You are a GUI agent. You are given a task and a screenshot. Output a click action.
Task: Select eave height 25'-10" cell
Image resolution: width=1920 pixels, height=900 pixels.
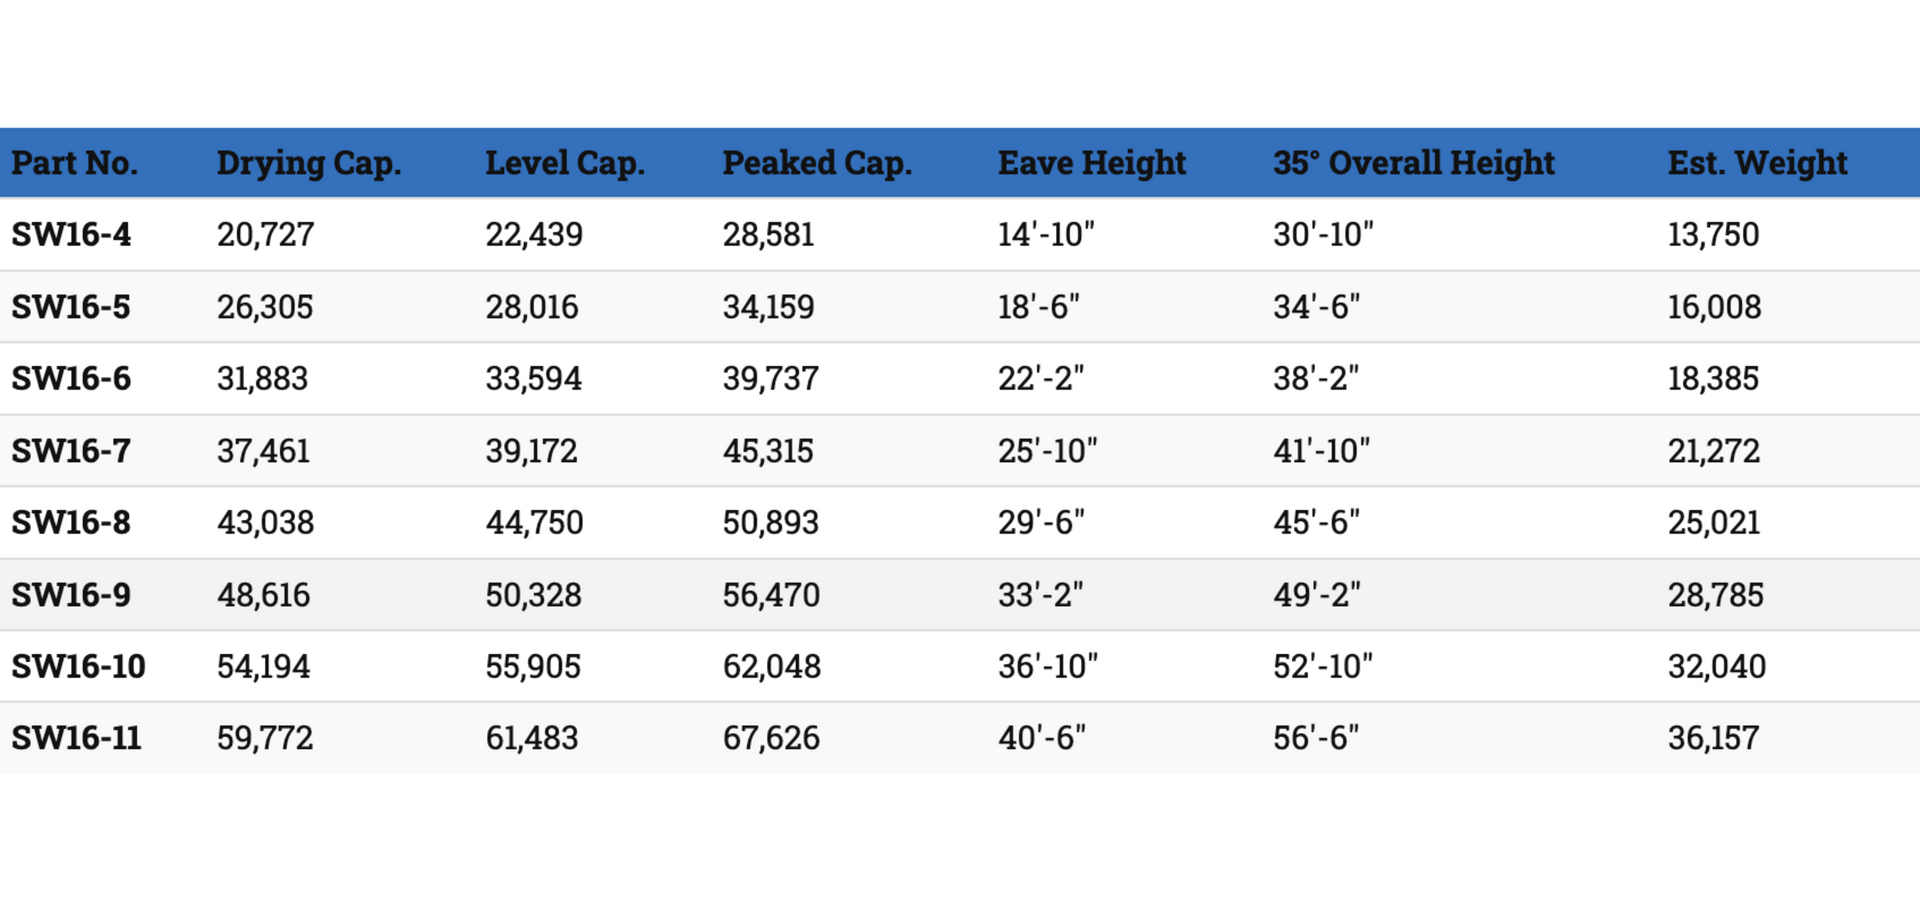pos(1047,450)
